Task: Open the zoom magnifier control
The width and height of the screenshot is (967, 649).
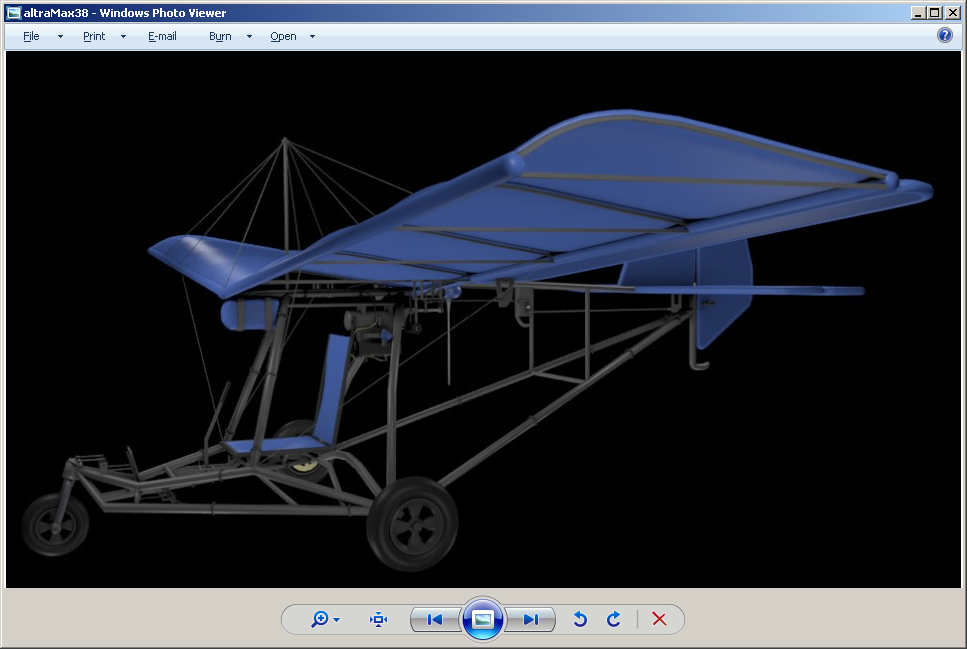Action: (x=321, y=619)
